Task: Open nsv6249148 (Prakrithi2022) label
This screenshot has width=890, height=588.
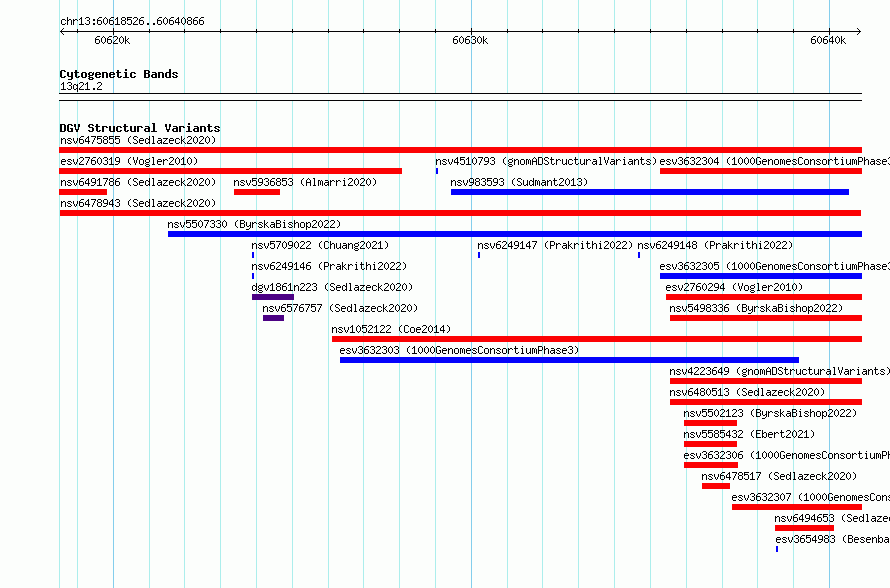Action: [x=715, y=245]
